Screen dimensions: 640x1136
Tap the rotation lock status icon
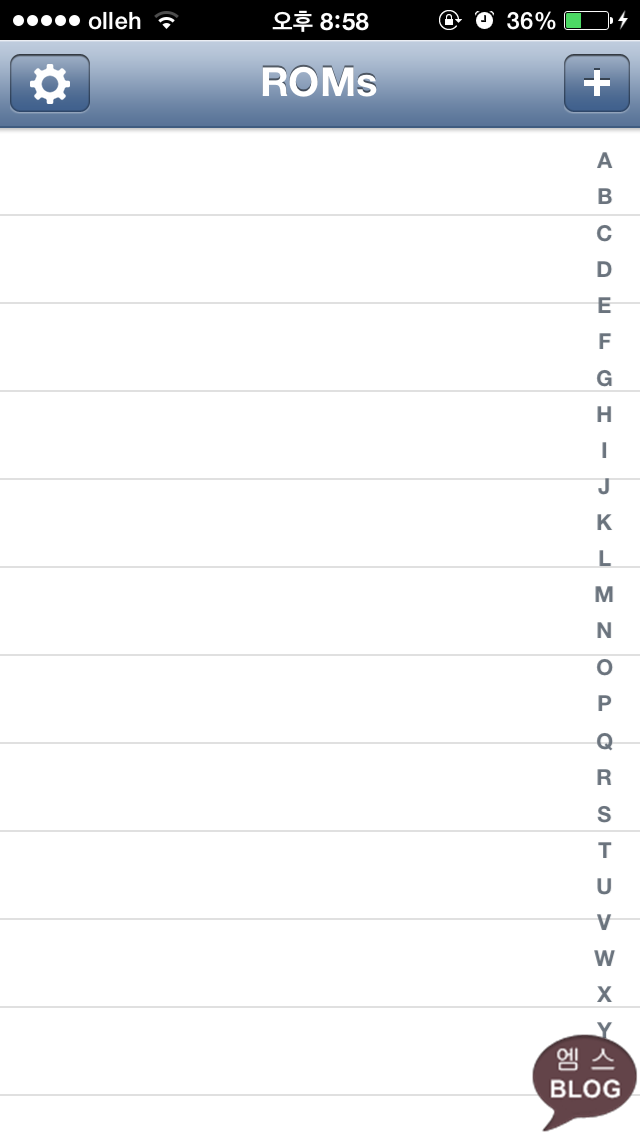[x=449, y=20]
